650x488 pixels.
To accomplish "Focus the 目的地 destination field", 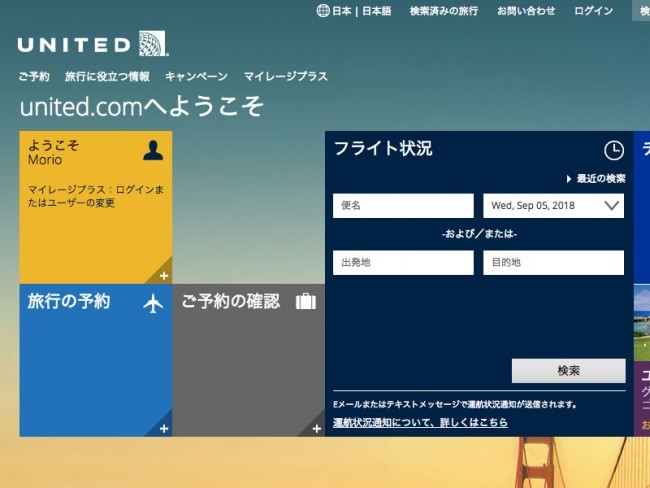I will click(553, 262).
